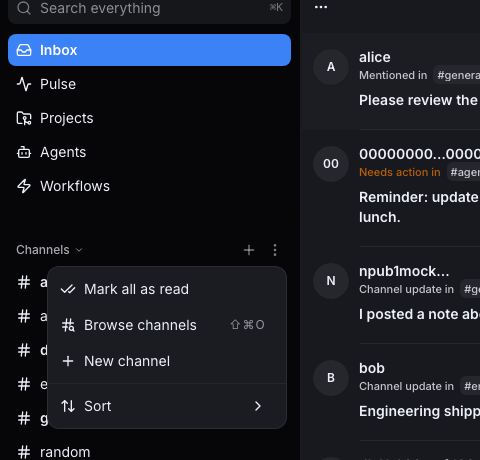The image size is (480, 460).
Task: Open the Inbox view
Action: (149, 50)
